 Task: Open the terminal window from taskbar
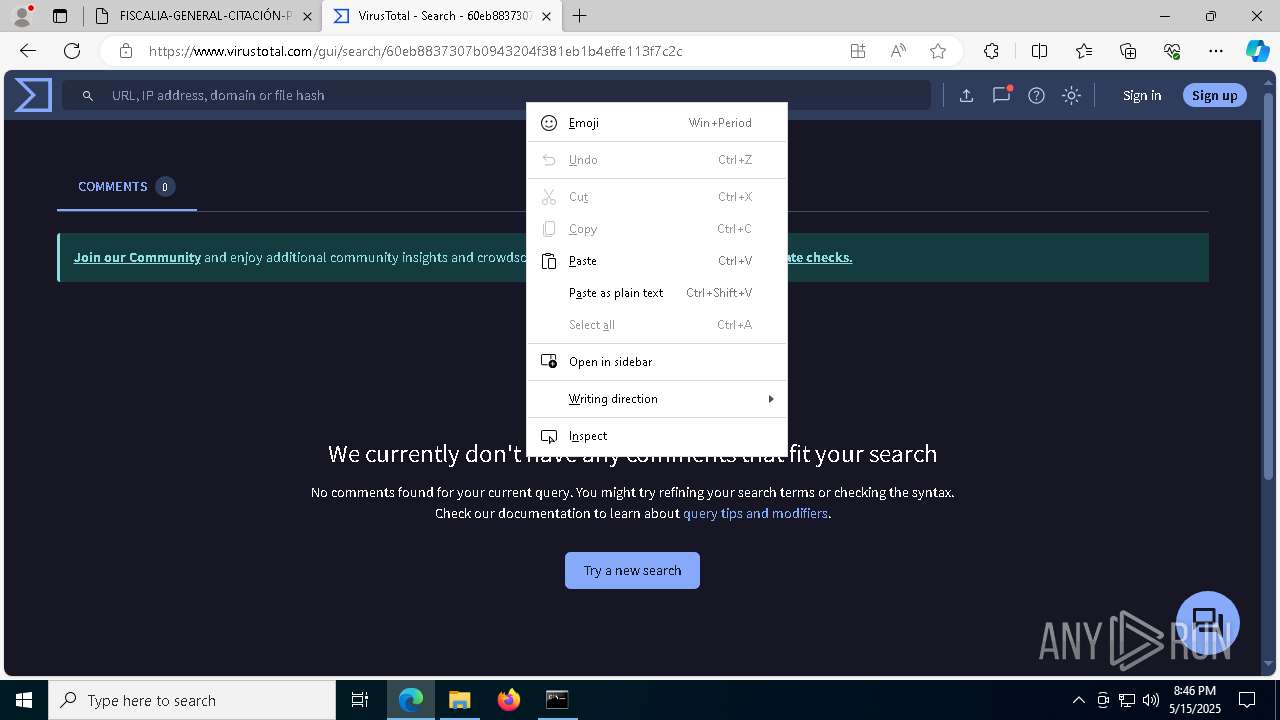coord(557,700)
